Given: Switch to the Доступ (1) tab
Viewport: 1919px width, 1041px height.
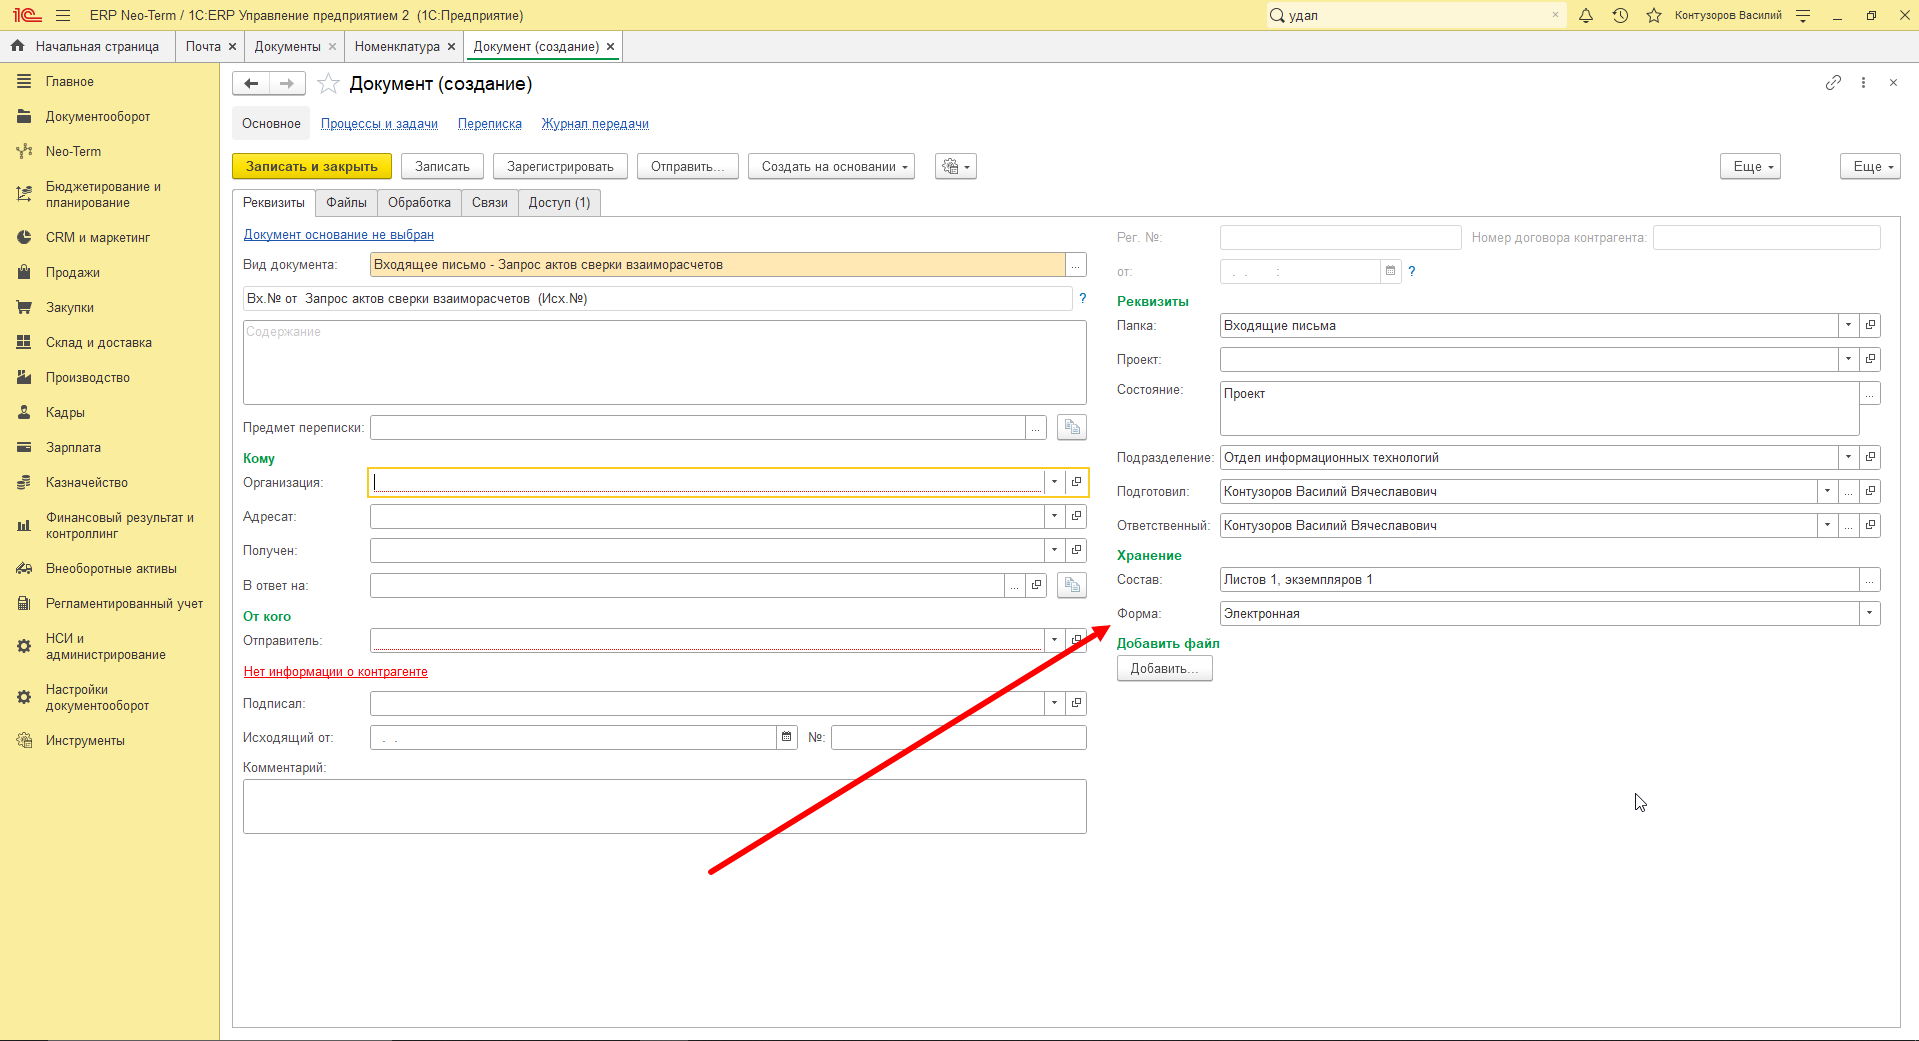Looking at the screenshot, I should (560, 203).
